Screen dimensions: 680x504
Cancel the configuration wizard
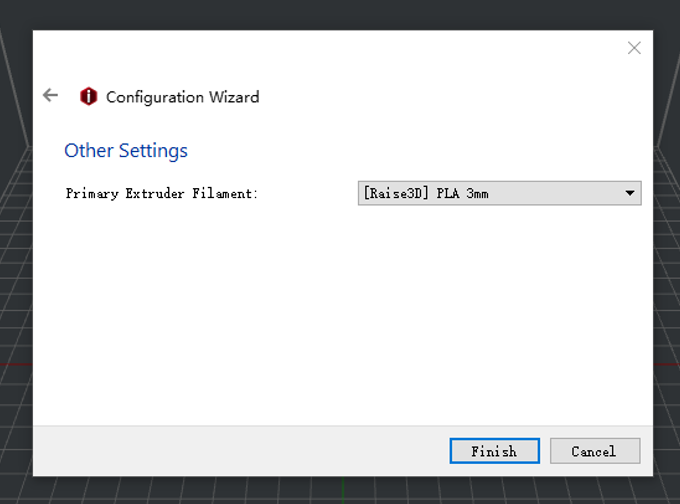pyautogui.click(x=595, y=451)
